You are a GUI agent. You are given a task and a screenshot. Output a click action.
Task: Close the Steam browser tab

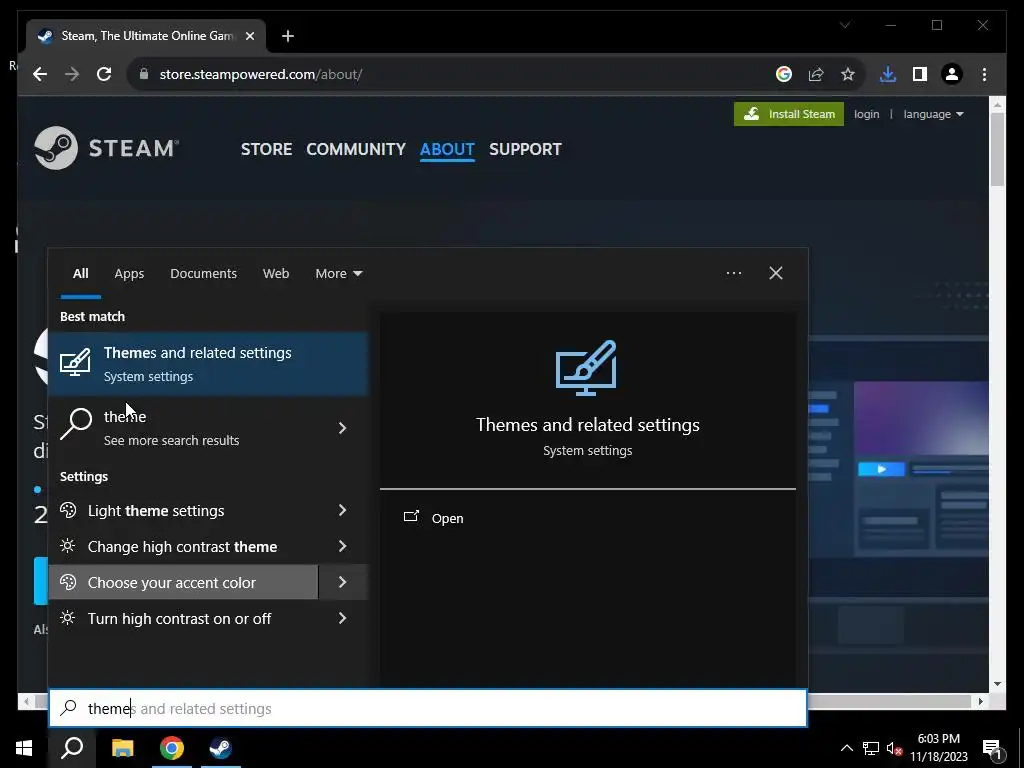(x=249, y=36)
